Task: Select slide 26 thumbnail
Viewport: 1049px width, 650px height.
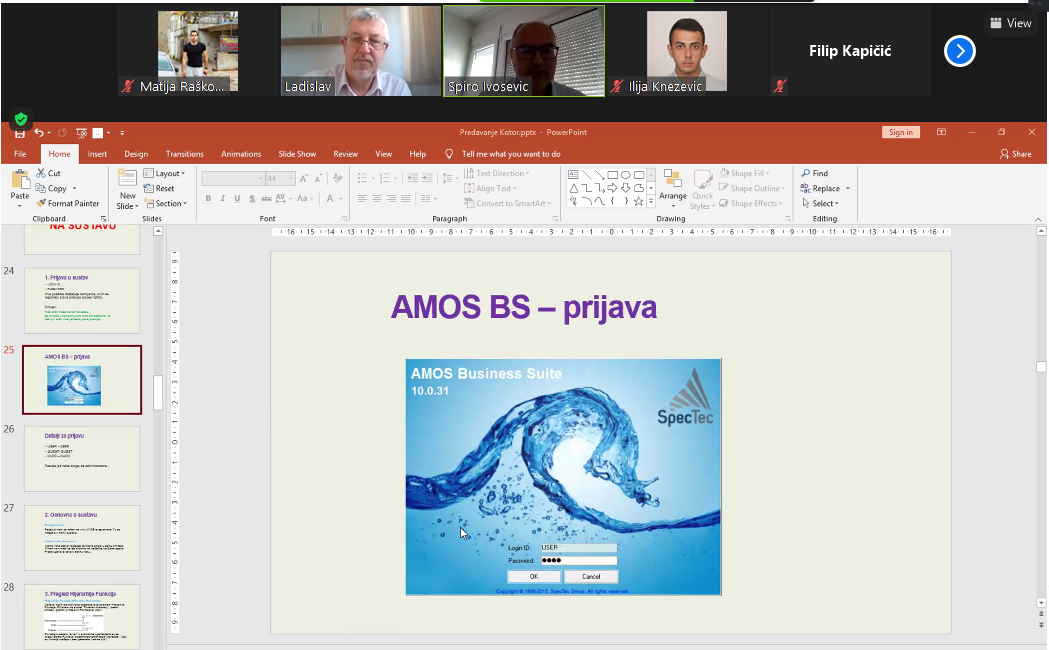Action: tap(82, 459)
